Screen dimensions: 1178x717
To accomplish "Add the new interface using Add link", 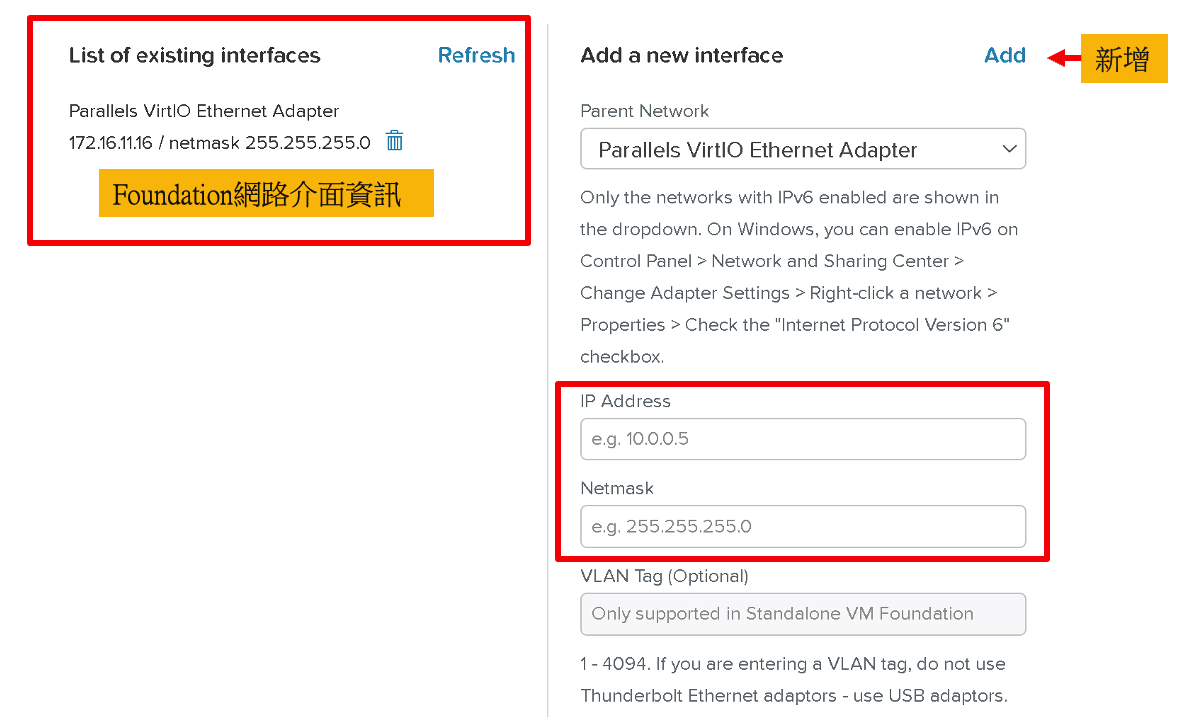I will click(1004, 55).
